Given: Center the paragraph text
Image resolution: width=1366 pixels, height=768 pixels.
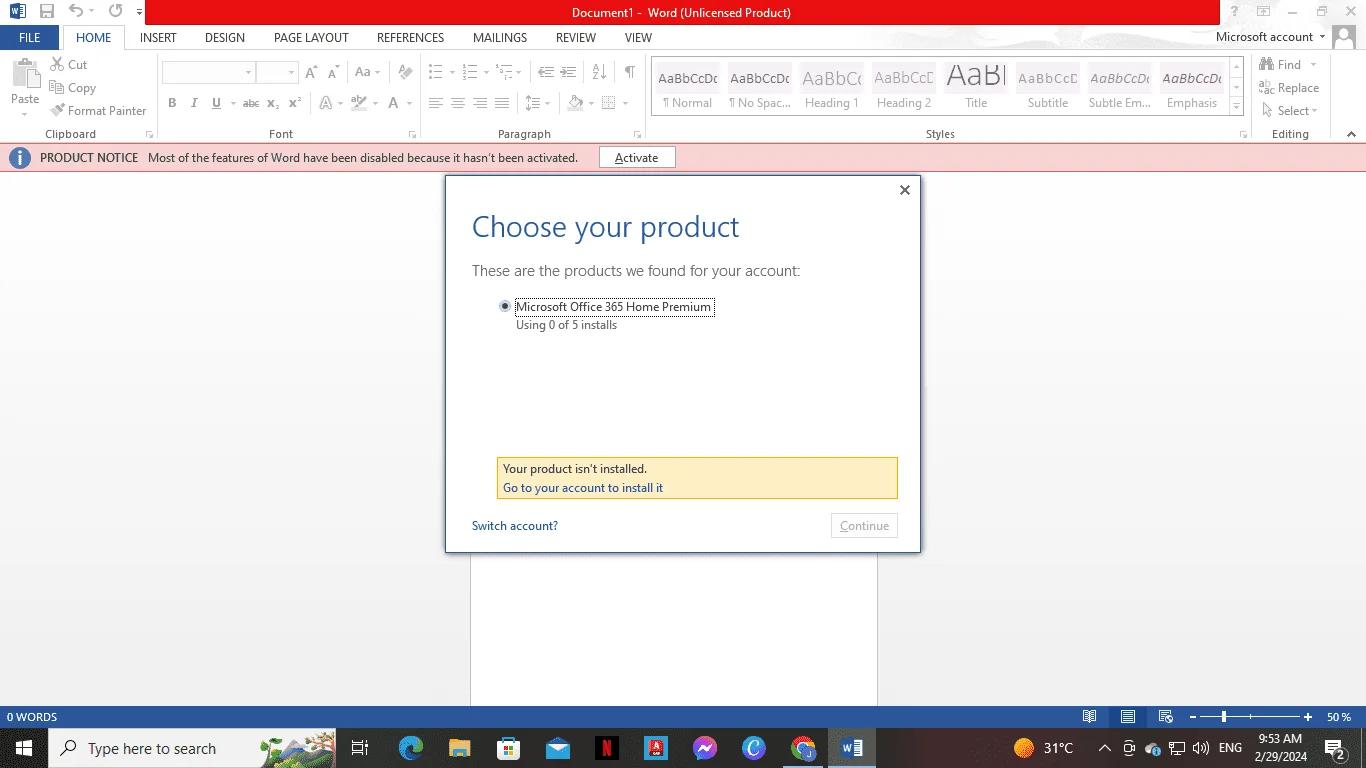Looking at the screenshot, I should [458, 103].
